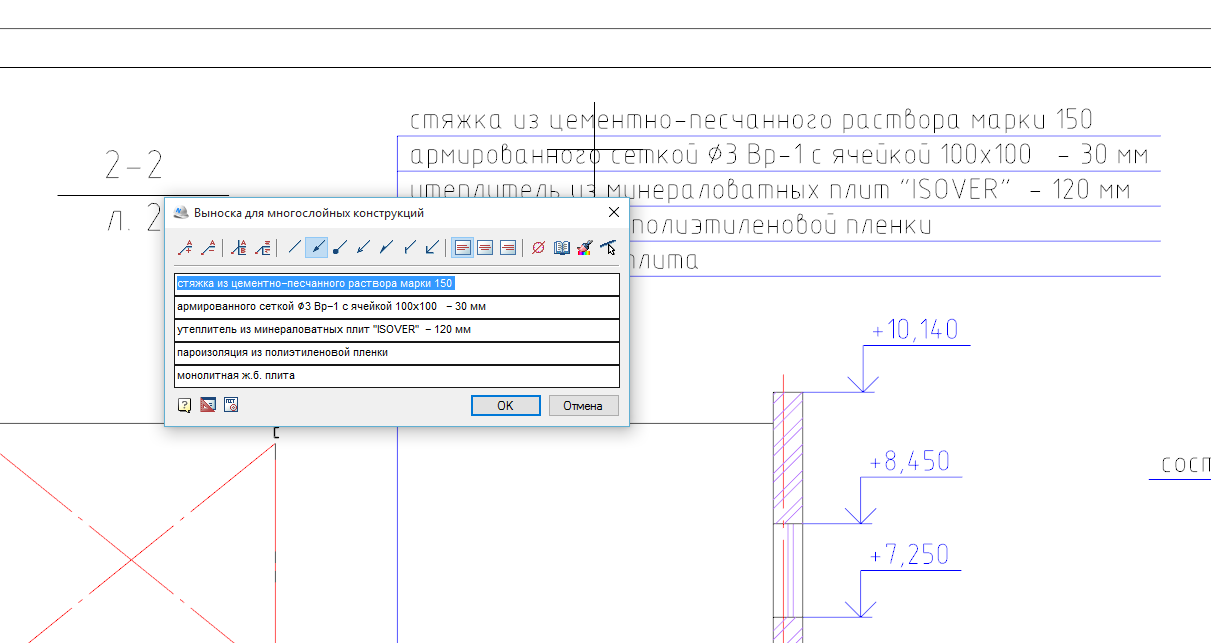The image size is (1211, 643).
Task: Click the 'армированного сеткой' text field
Action: [397, 307]
